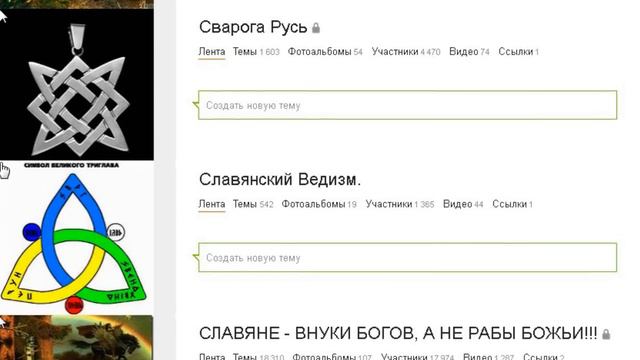Open Фотоальбомы 19 tab in Славянский Ведизм
Screen dimensions: 640x360
pos(319,204)
